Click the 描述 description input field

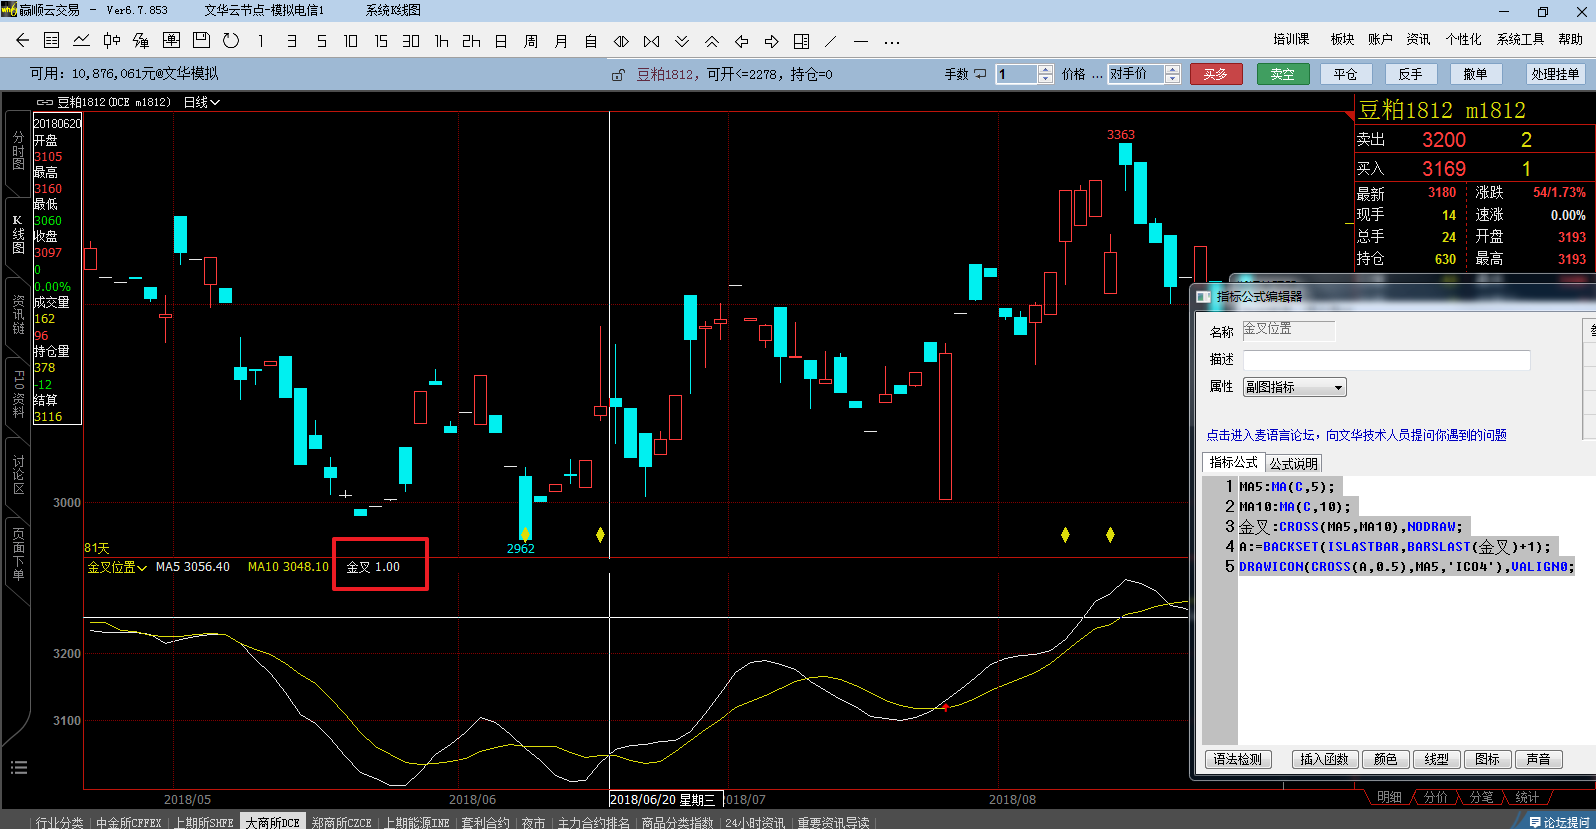(1386, 360)
